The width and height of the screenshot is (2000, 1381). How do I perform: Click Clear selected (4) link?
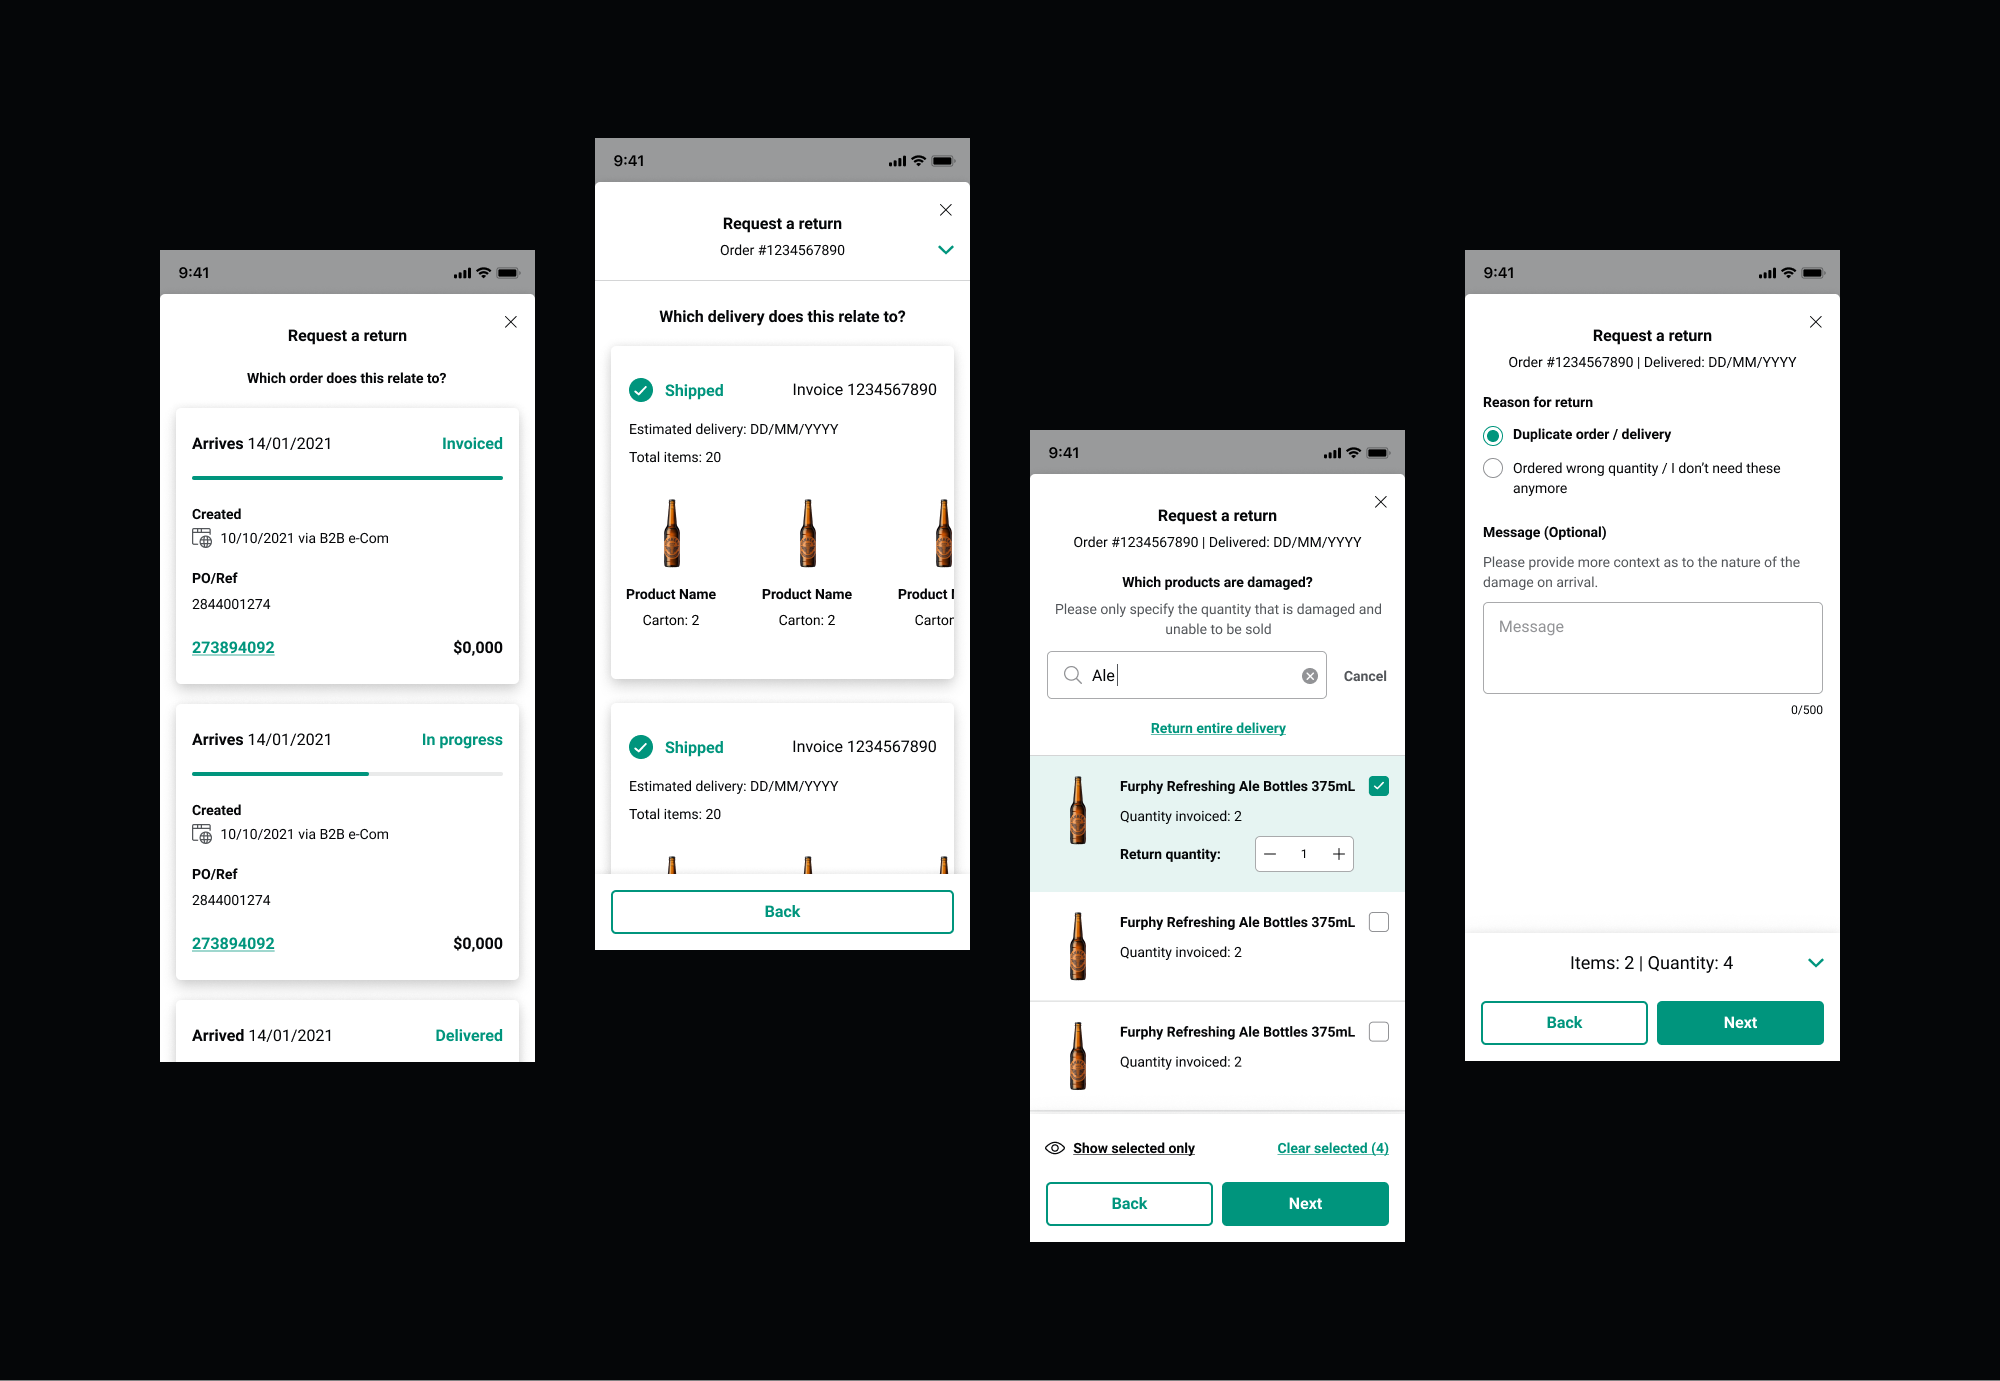click(x=1332, y=1148)
